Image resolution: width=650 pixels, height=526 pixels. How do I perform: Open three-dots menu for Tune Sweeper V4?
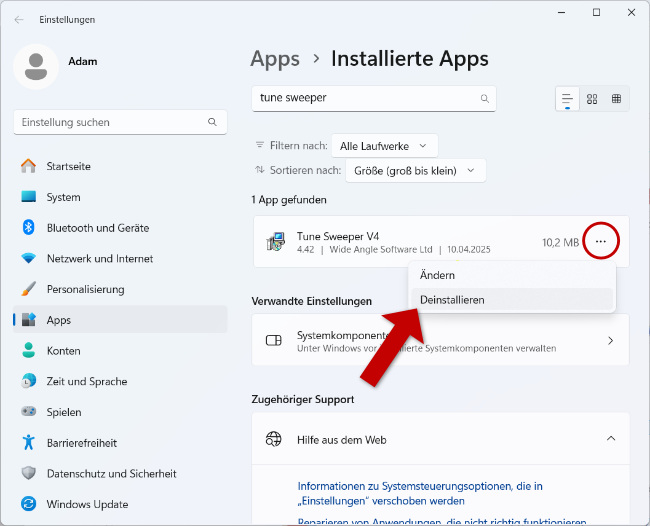tap(601, 241)
